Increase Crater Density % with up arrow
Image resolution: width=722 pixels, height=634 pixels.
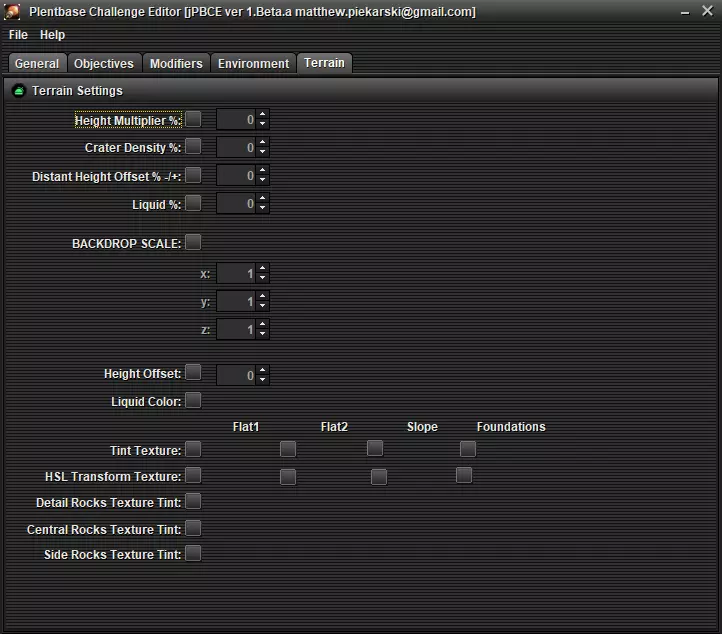[262, 143]
